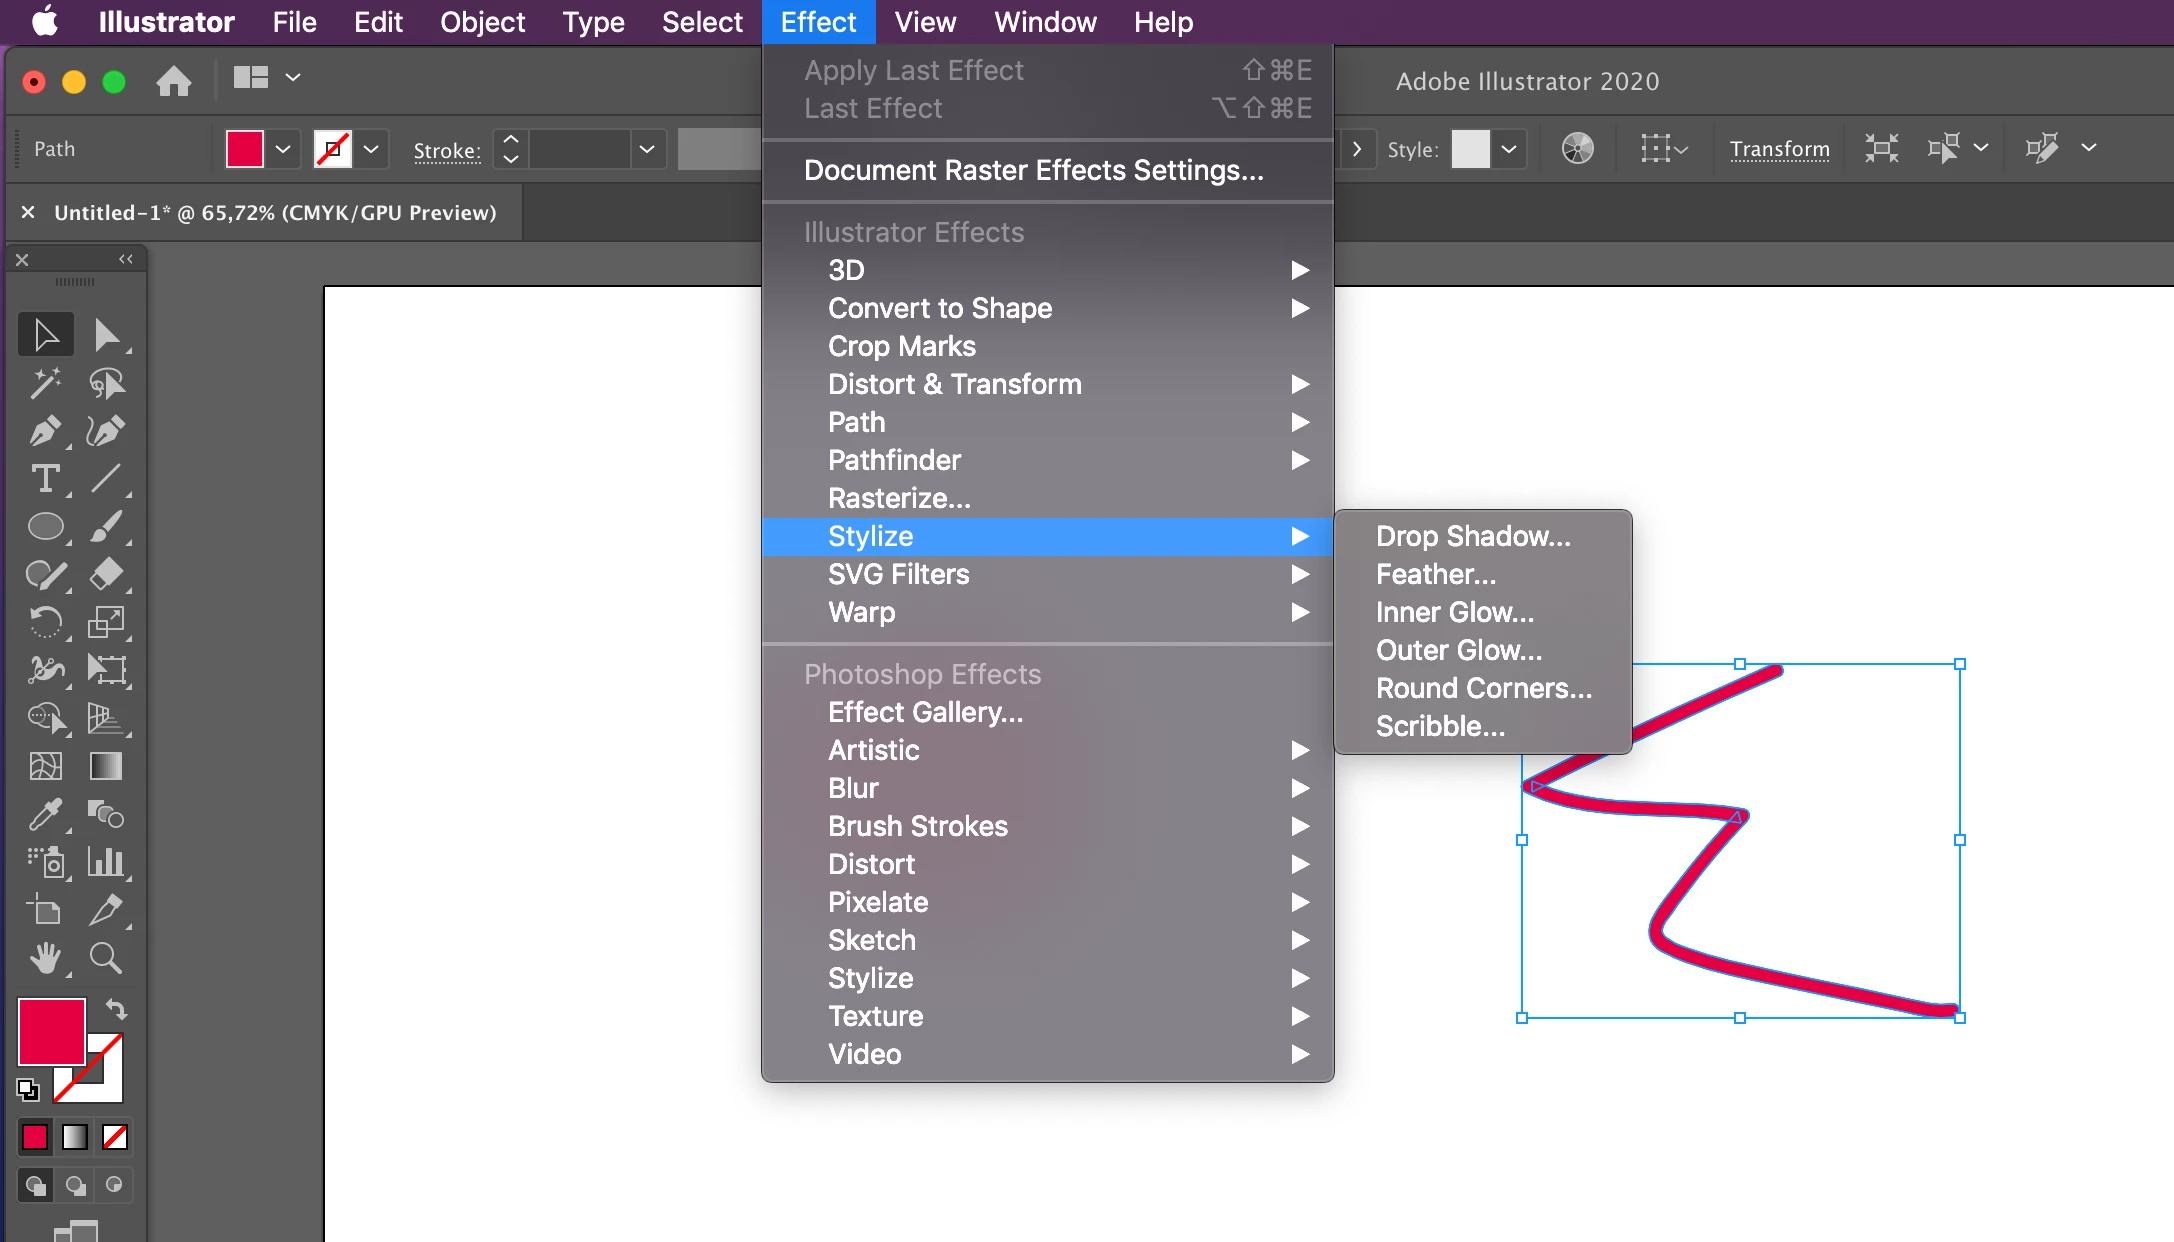Screen dimensions: 2174x1242
Task: Click the red fill color swatch in toolbox
Action: (51, 1031)
